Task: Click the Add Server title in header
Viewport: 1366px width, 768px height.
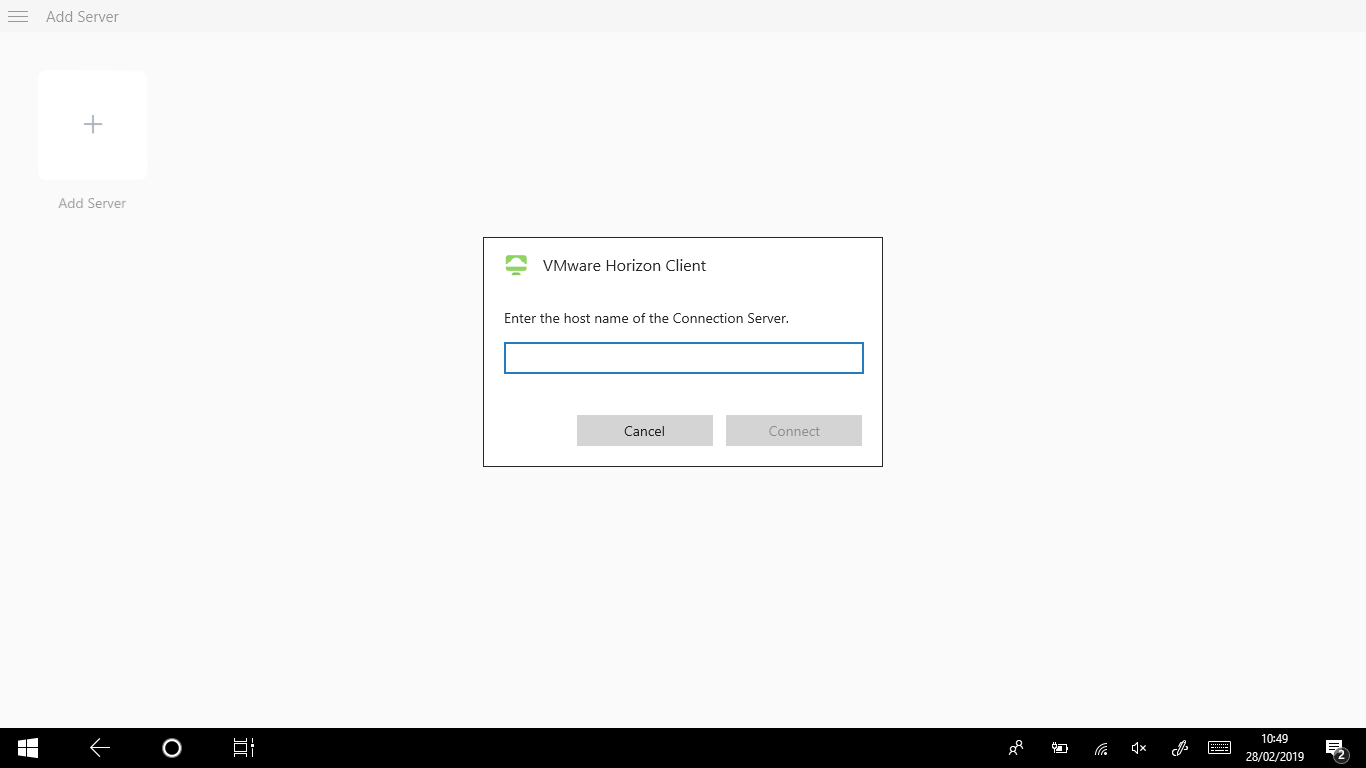Action: (x=83, y=16)
